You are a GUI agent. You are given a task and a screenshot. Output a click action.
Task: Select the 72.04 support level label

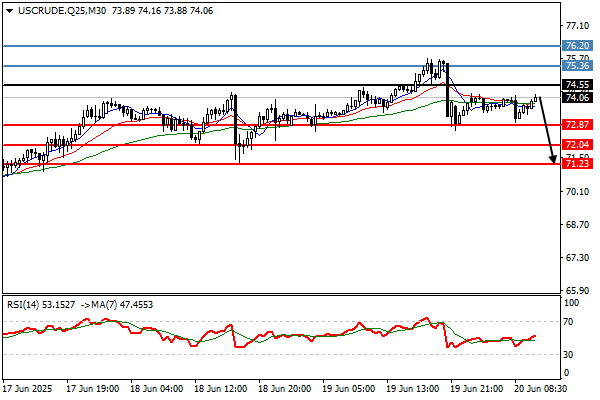pos(577,145)
